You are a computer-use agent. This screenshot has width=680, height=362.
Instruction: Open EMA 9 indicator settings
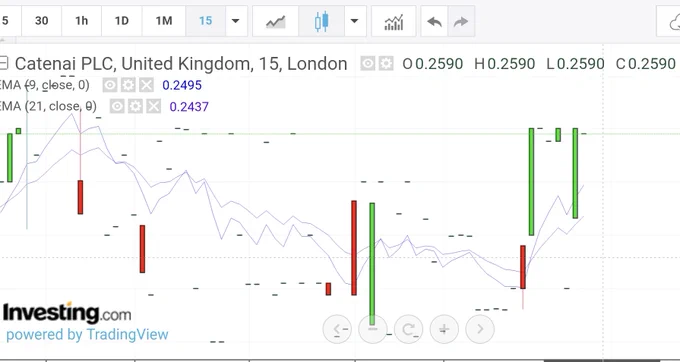128,85
